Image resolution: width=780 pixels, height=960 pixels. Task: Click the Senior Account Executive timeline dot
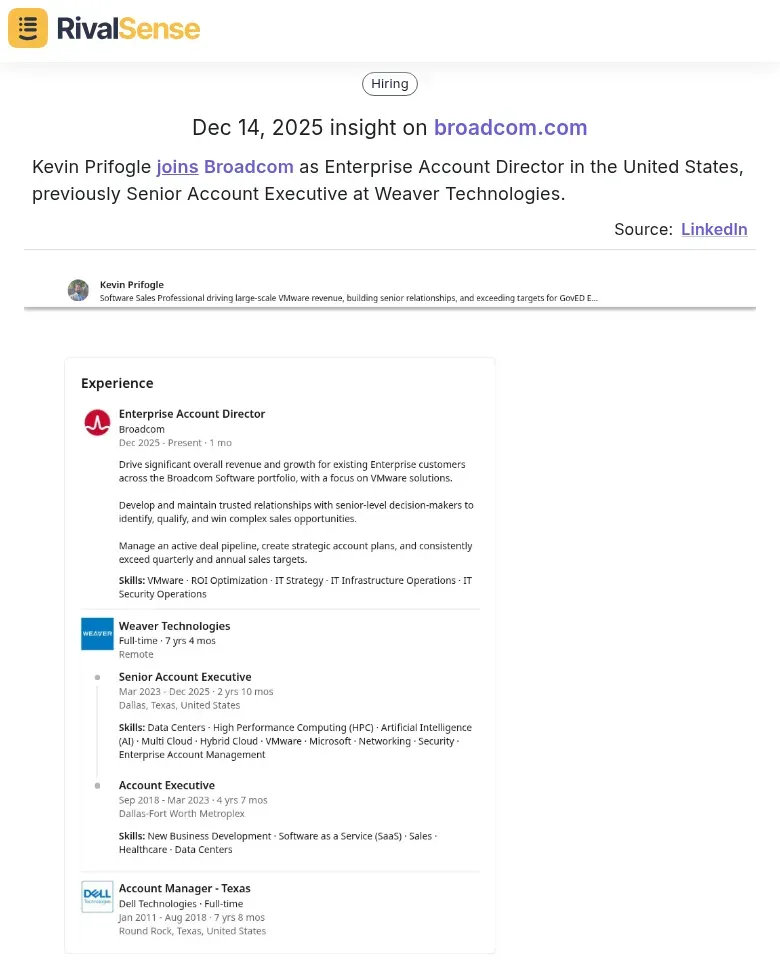pyautogui.click(x=97, y=677)
